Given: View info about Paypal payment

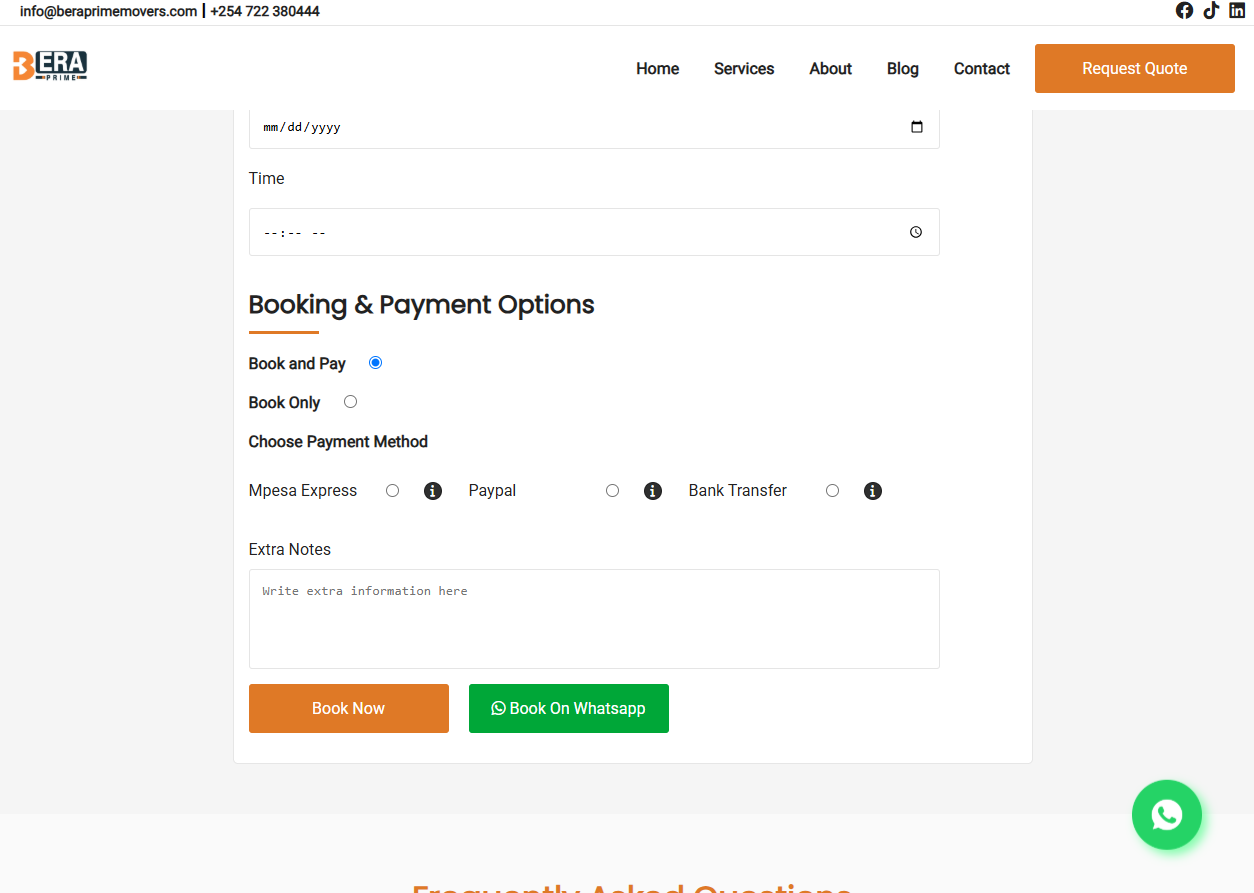Looking at the screenshot, I should click(652, 490).
